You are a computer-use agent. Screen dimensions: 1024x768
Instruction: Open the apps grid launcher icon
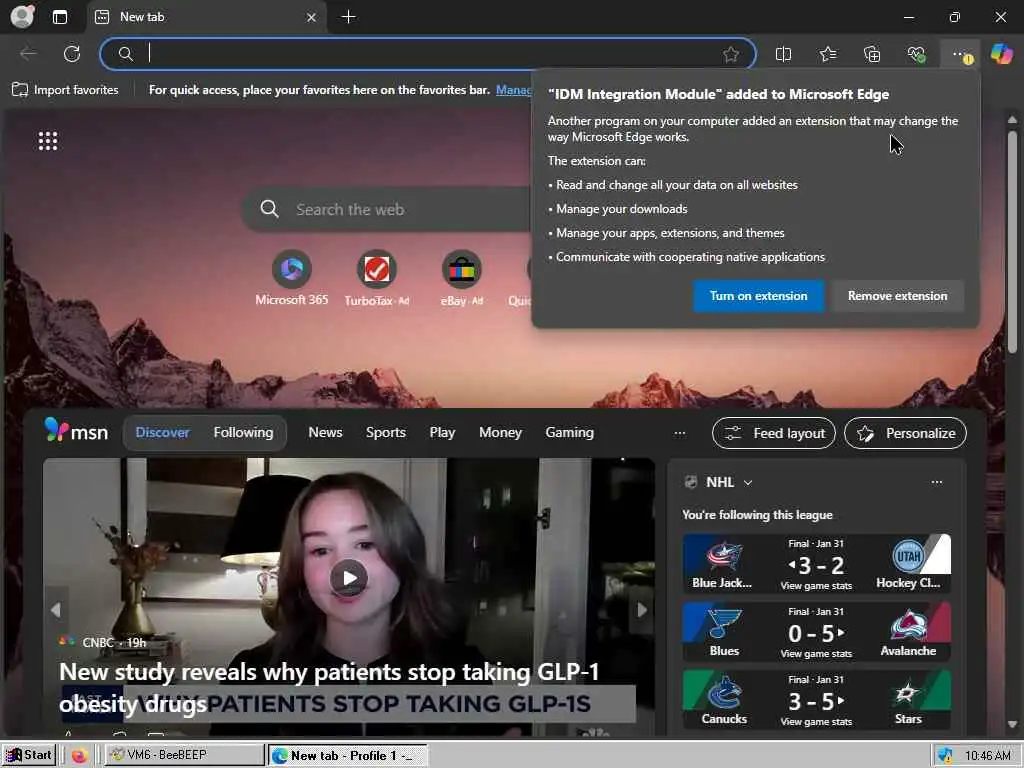[48, 141]
